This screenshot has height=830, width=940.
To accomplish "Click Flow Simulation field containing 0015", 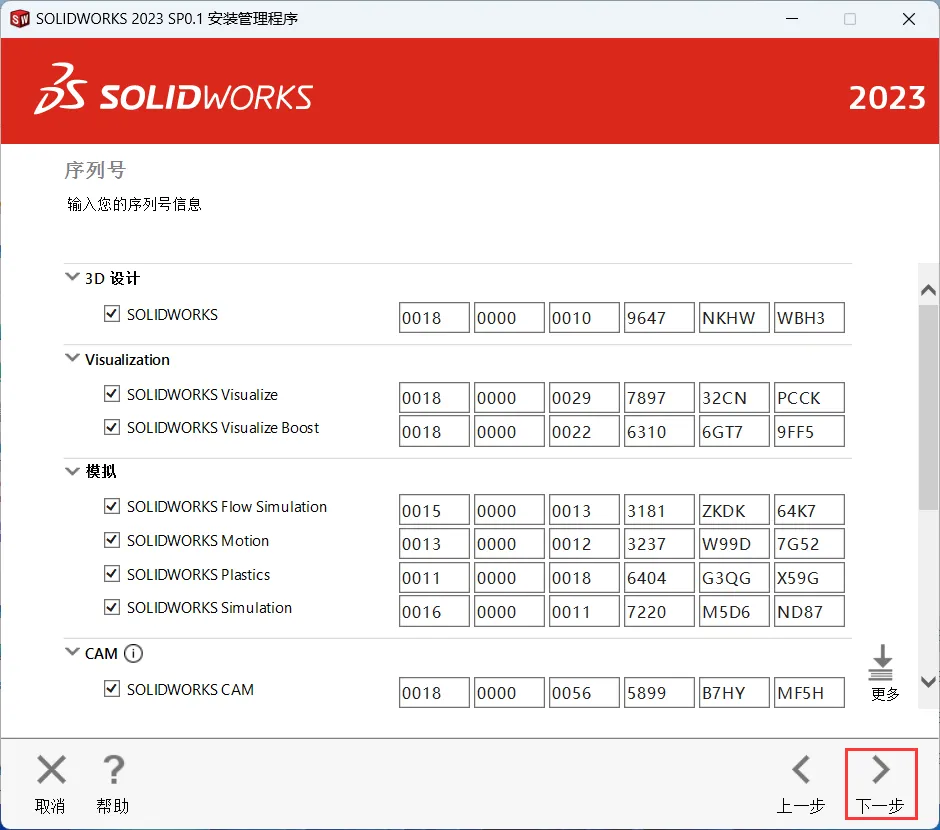I will coord(434,510).
